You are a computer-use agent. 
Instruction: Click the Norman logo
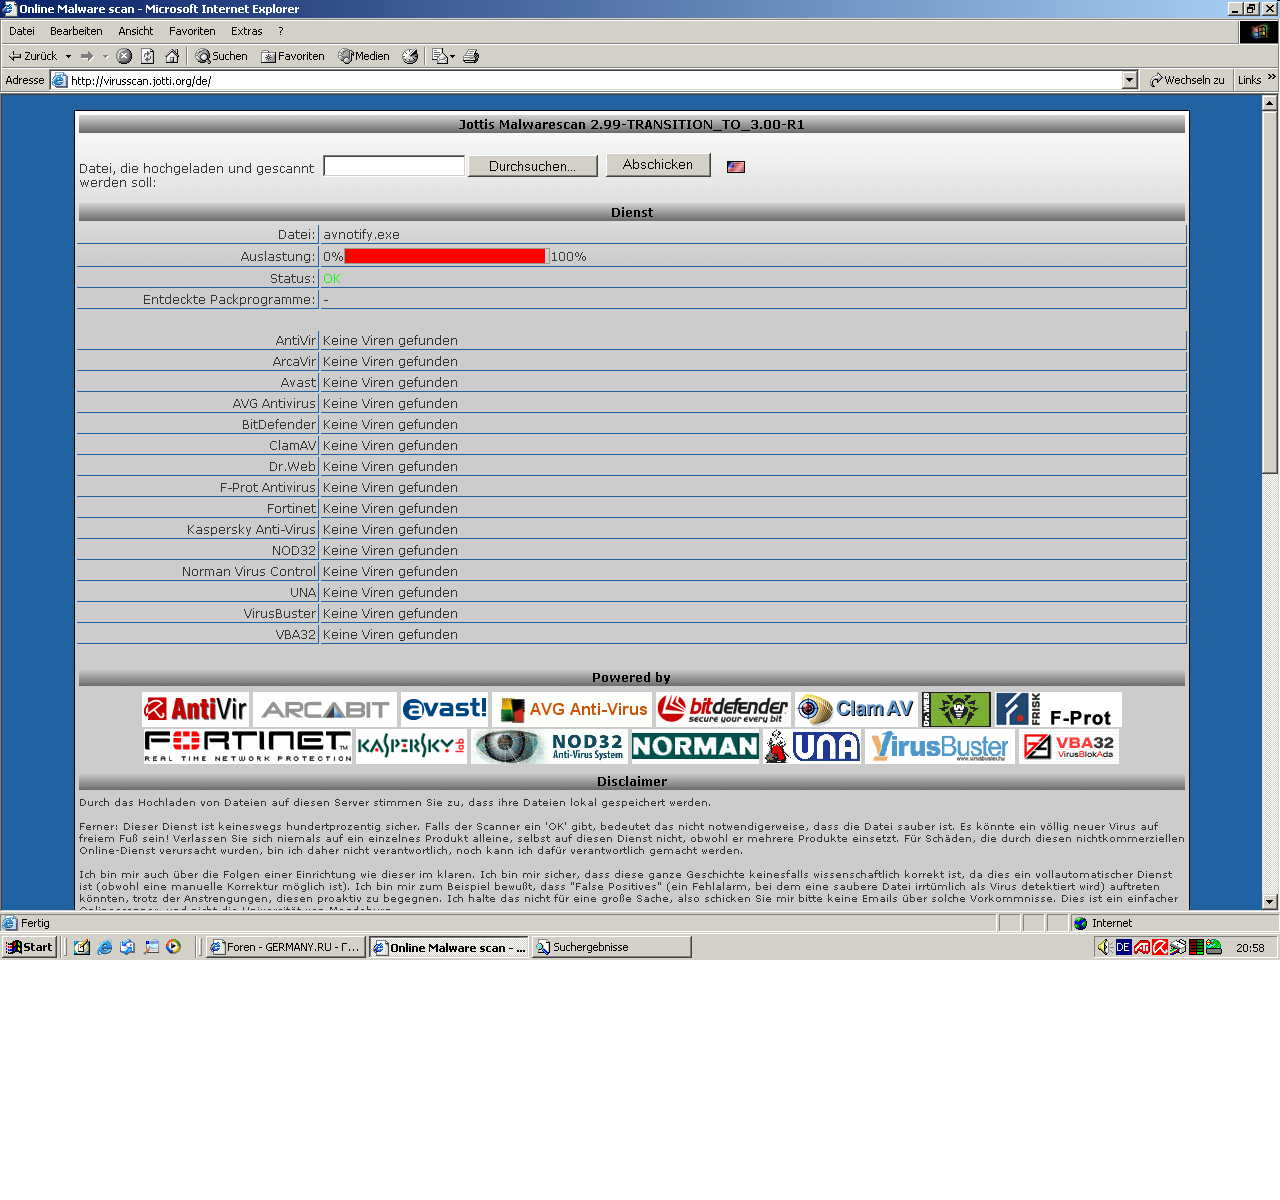696,746
